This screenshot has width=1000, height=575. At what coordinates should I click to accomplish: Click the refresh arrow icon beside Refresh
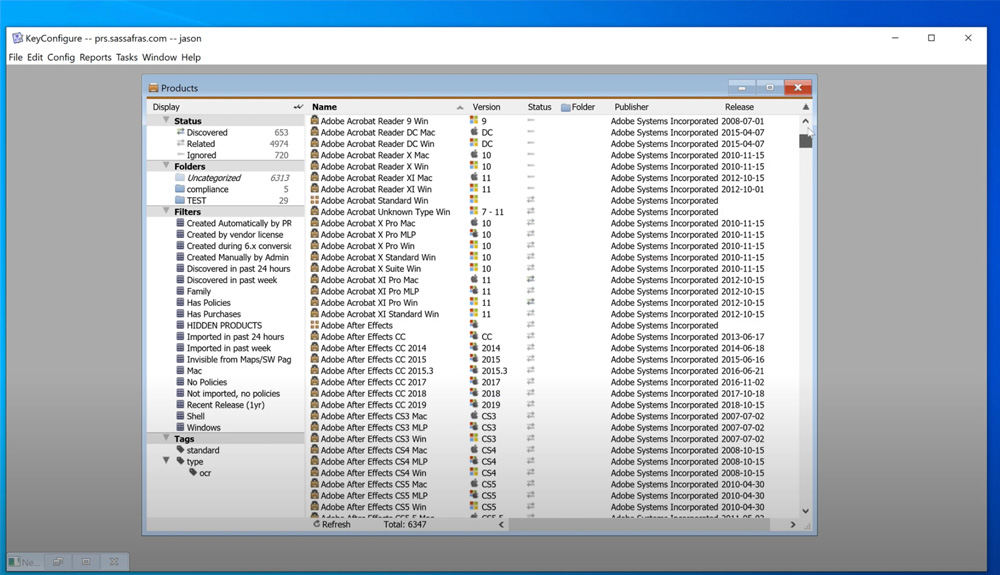[x=316, y=524]
